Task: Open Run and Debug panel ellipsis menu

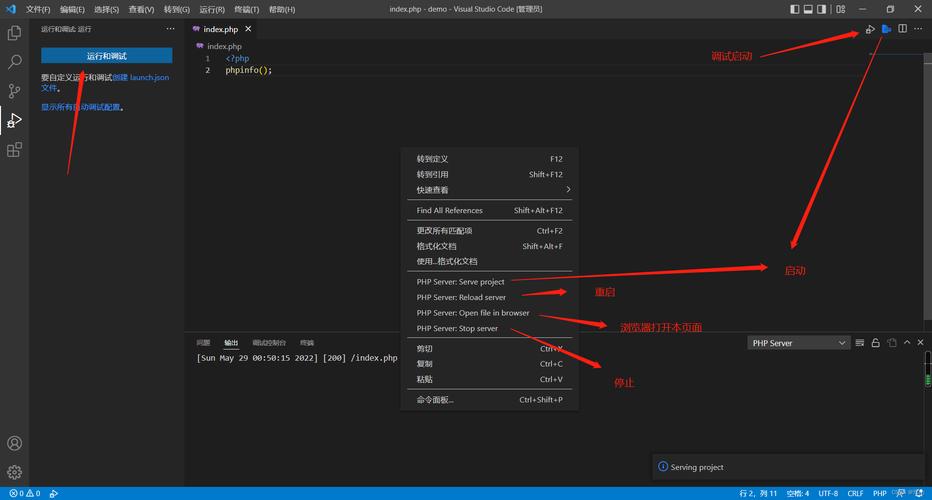Action: (171, 29)
